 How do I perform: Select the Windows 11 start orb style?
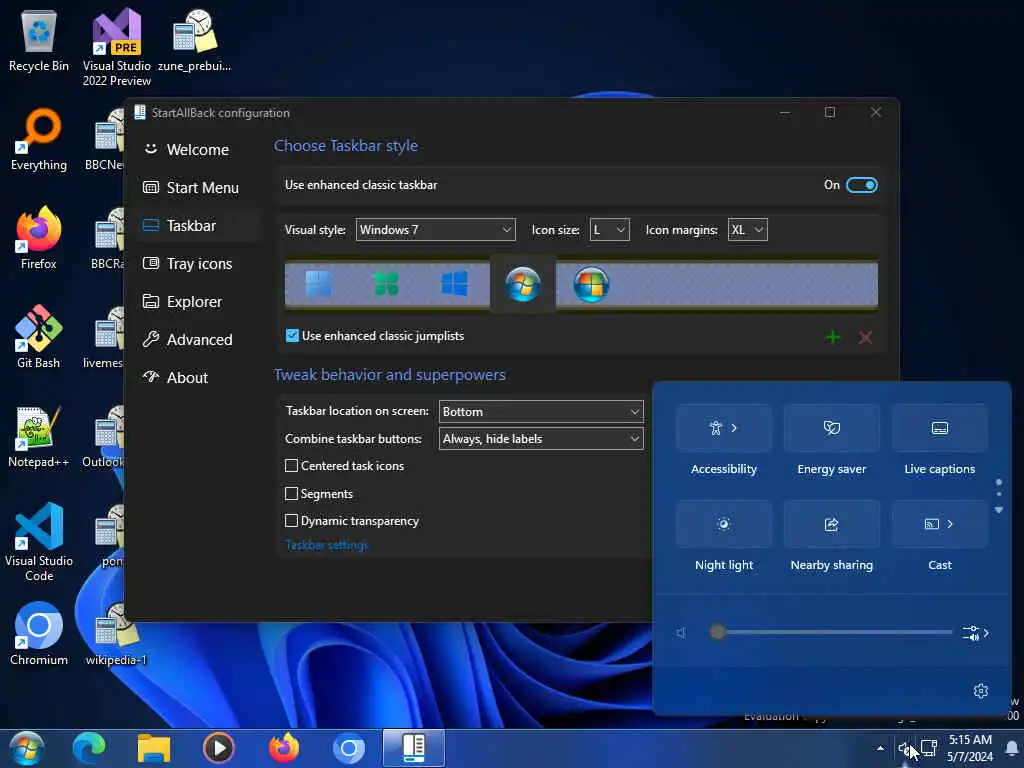point(319,284)
